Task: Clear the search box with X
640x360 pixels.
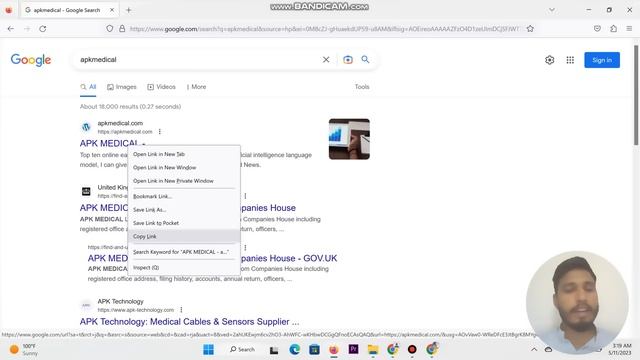Action: tap(326, 60)
